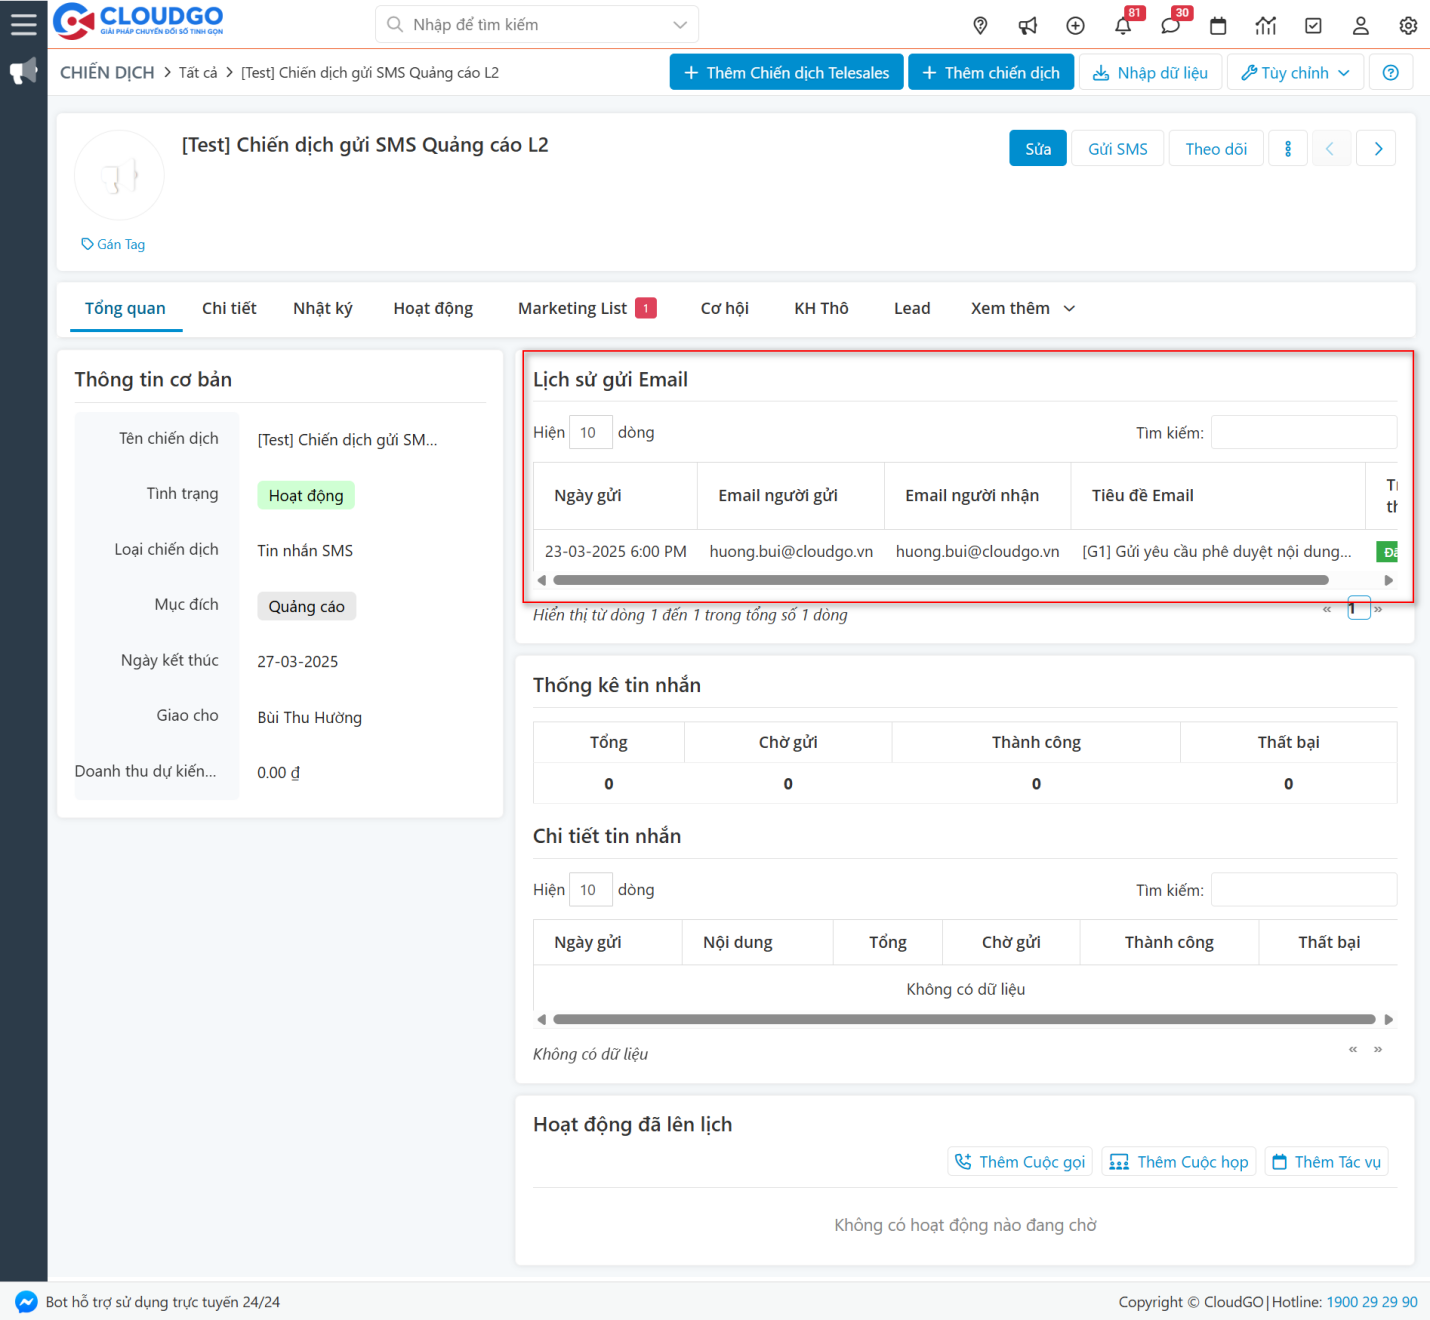The width and height of the screenshot is (1430, 1320).
Task: Click the location pin icon
Action: click(980, 26)
